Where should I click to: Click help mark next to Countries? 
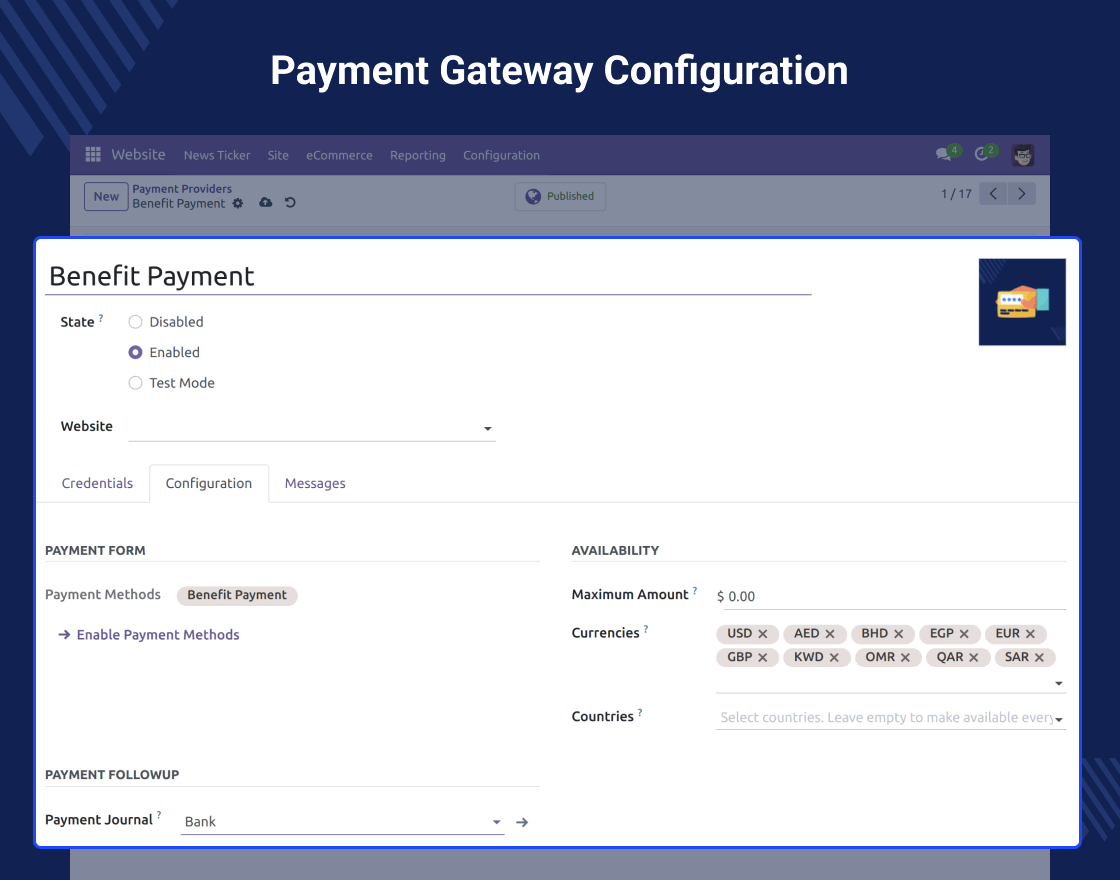640,713
